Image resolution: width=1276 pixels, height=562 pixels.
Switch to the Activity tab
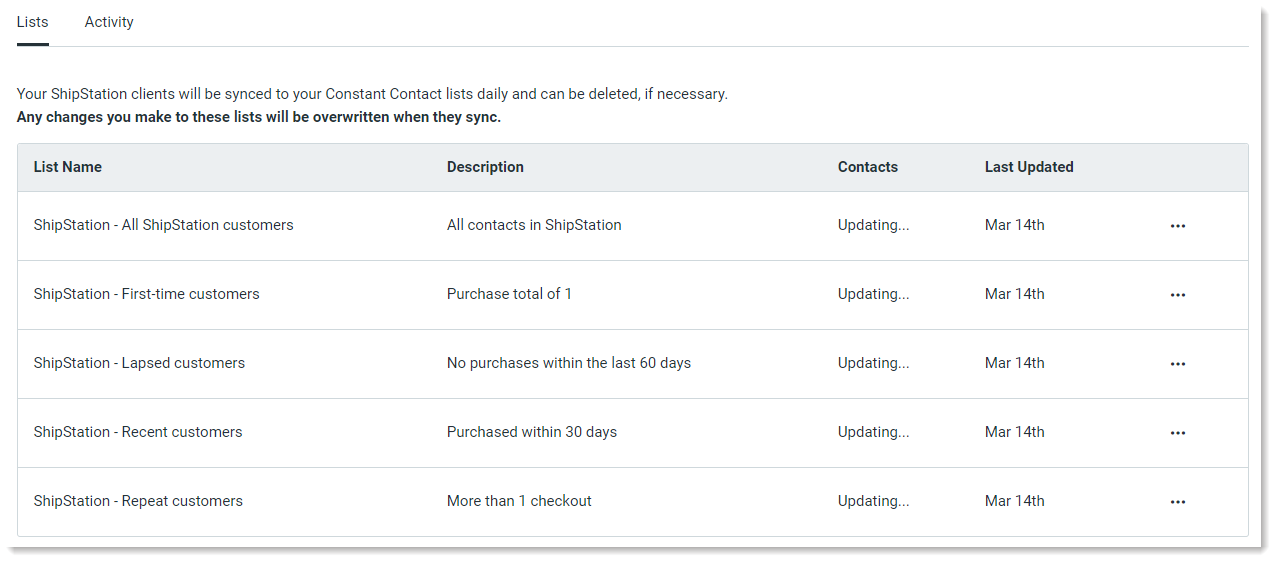pos(109,22)
